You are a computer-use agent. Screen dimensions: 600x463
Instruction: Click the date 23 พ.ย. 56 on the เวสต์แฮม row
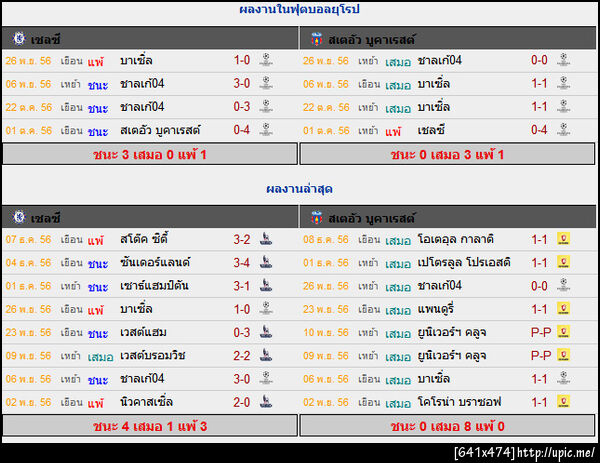pyautogui.click(x=28, y=333)
